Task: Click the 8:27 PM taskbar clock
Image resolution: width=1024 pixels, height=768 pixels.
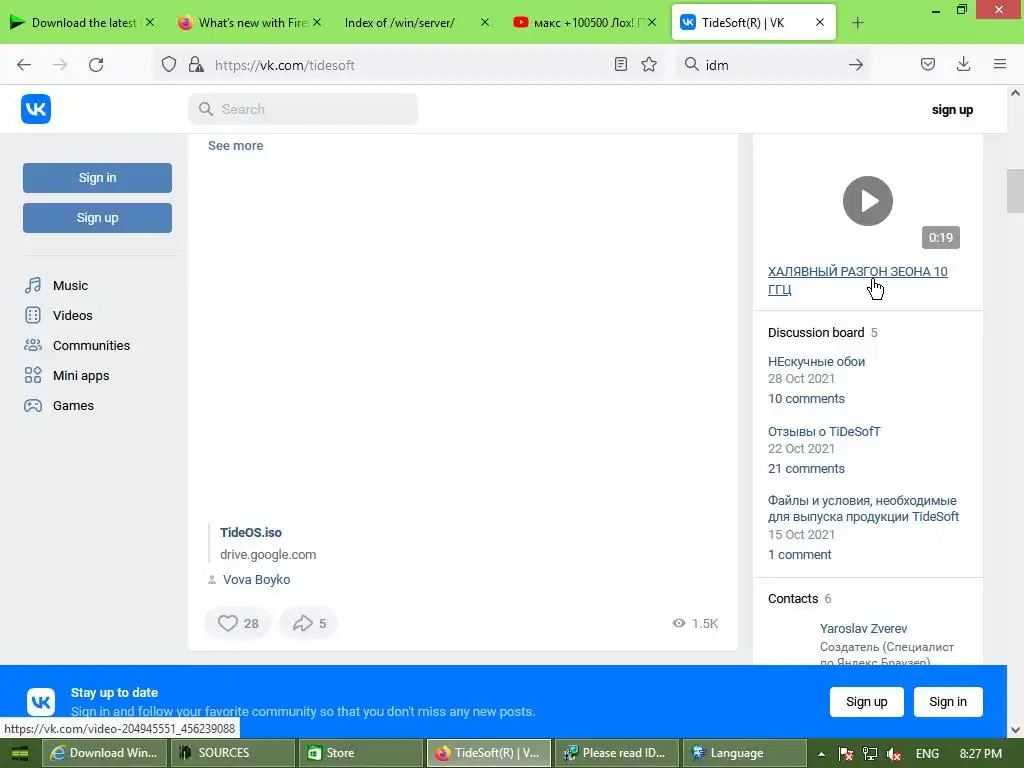Action: [980, 754]
